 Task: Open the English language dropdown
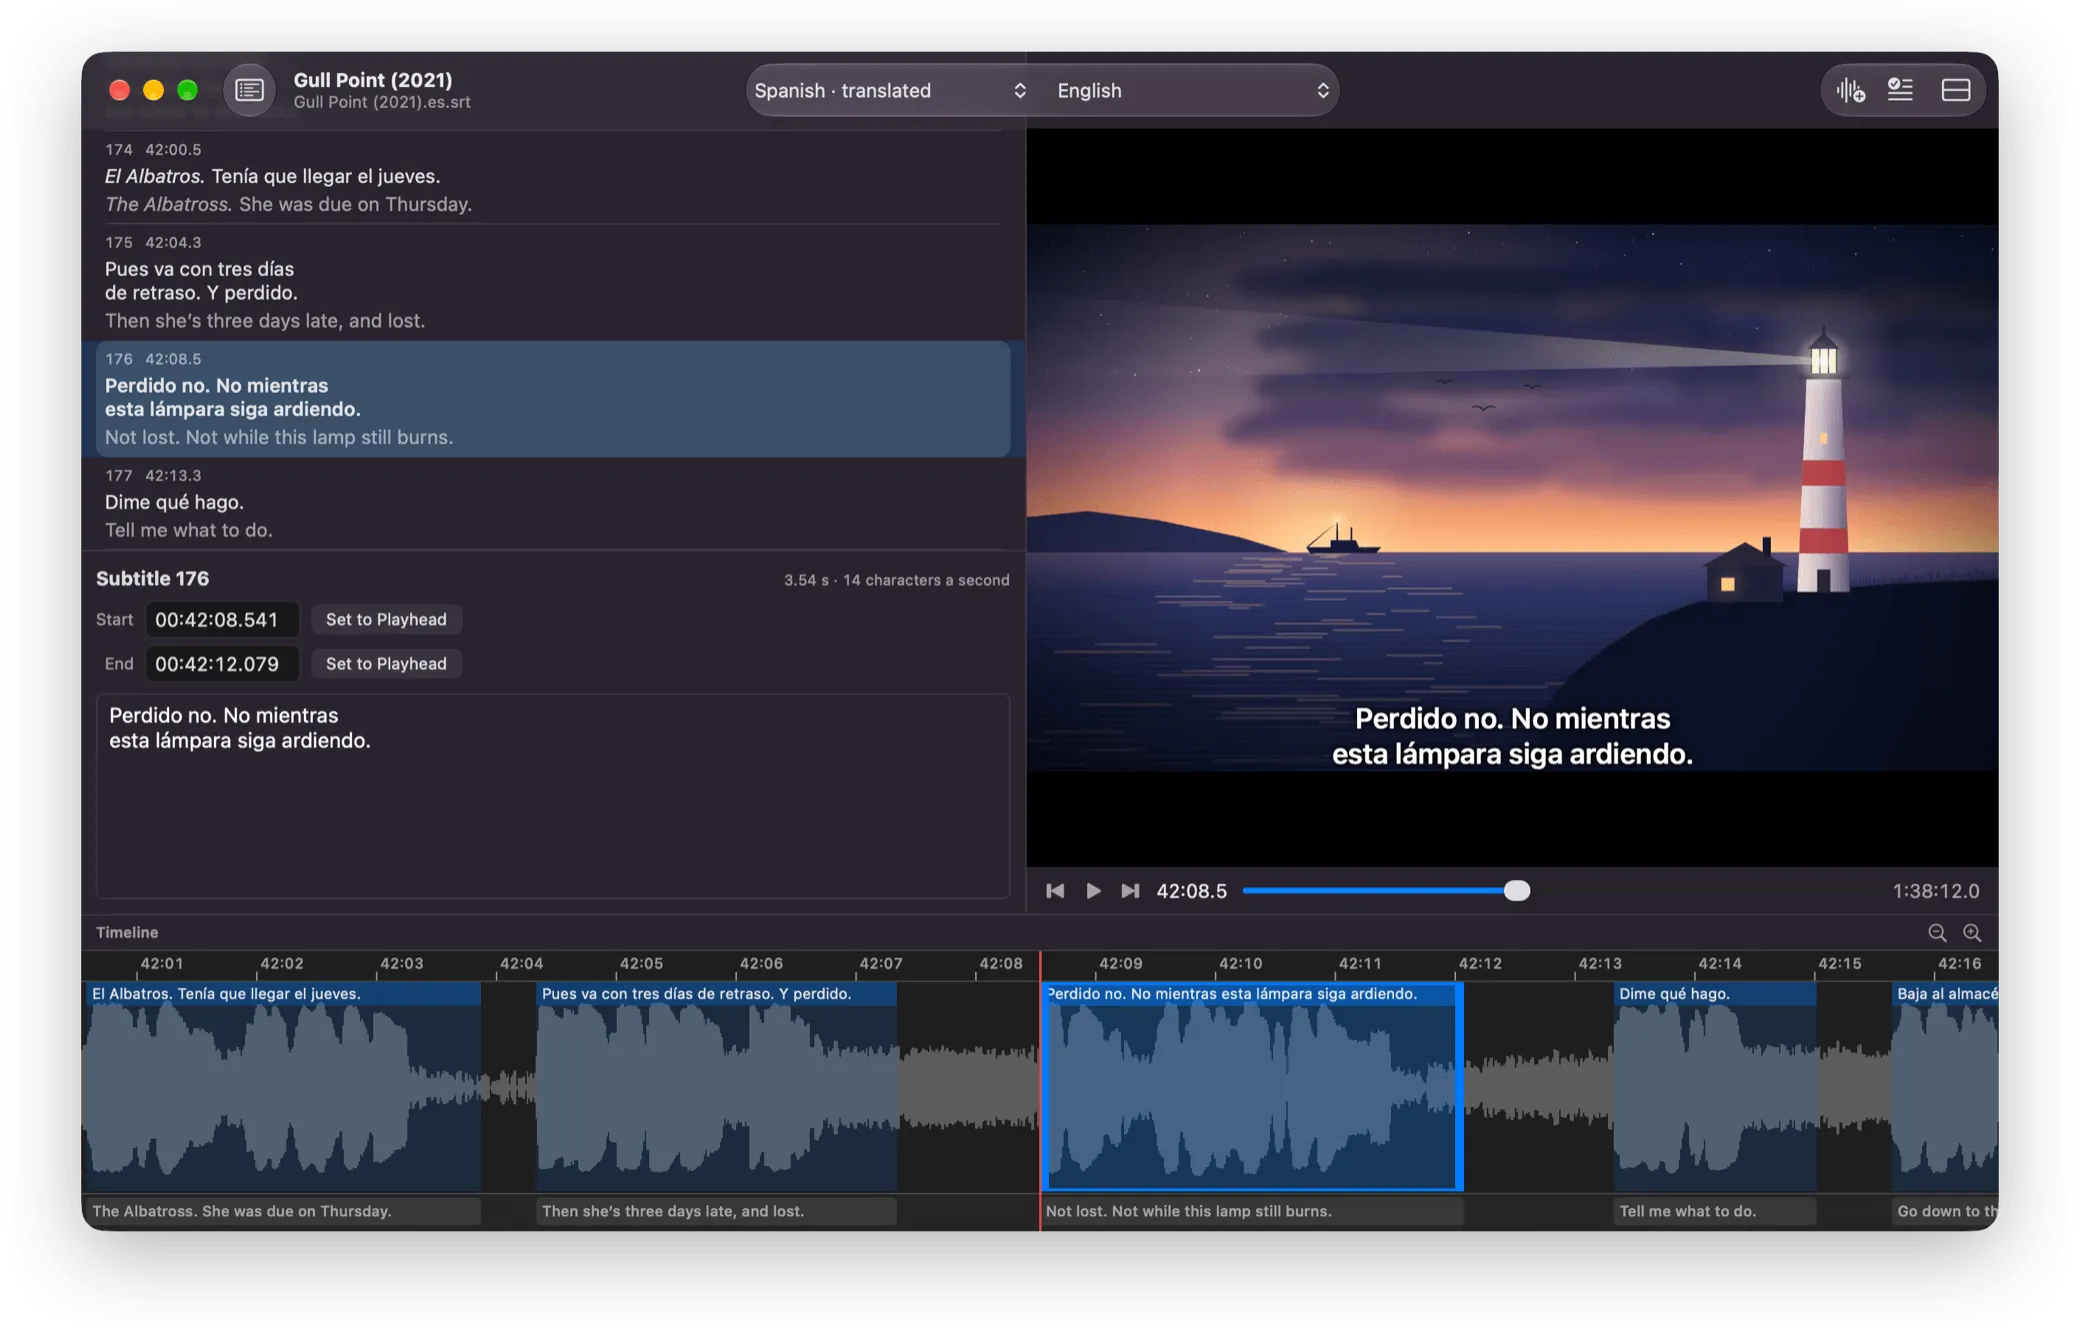pos(1192,90)
